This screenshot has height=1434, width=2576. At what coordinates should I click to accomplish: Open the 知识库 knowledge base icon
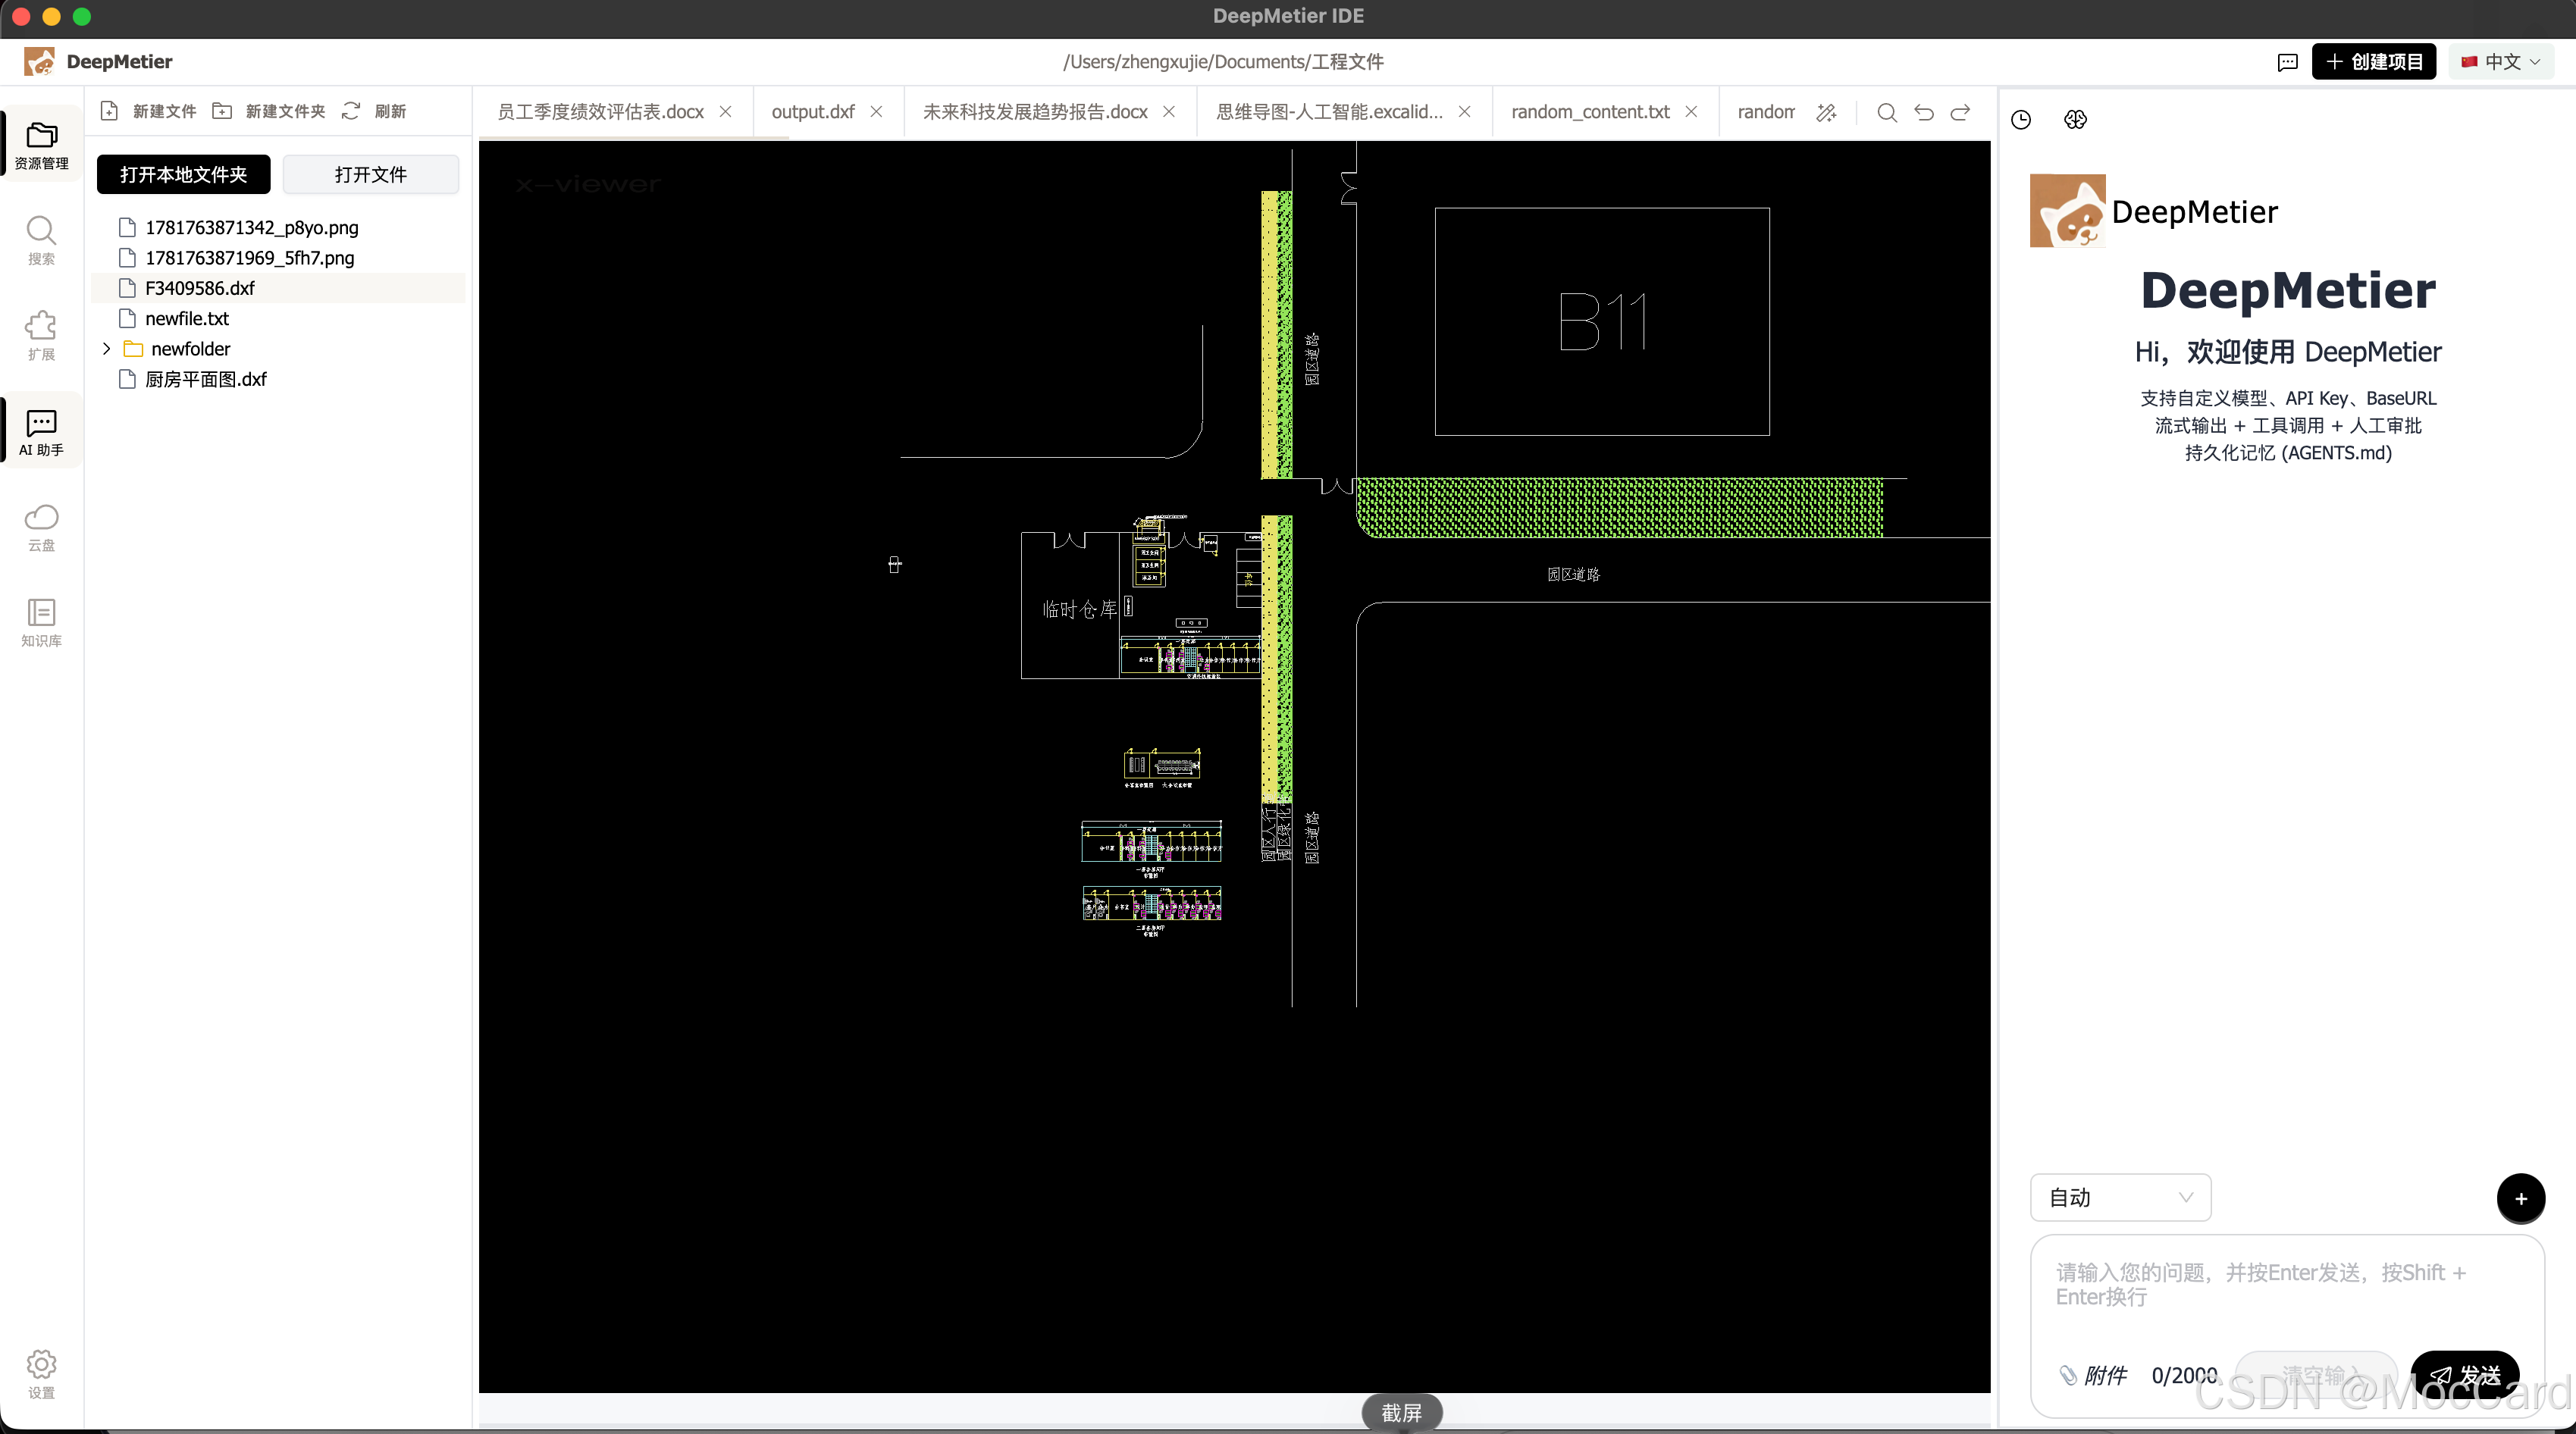pyautogui.click(x=41, y=621)
